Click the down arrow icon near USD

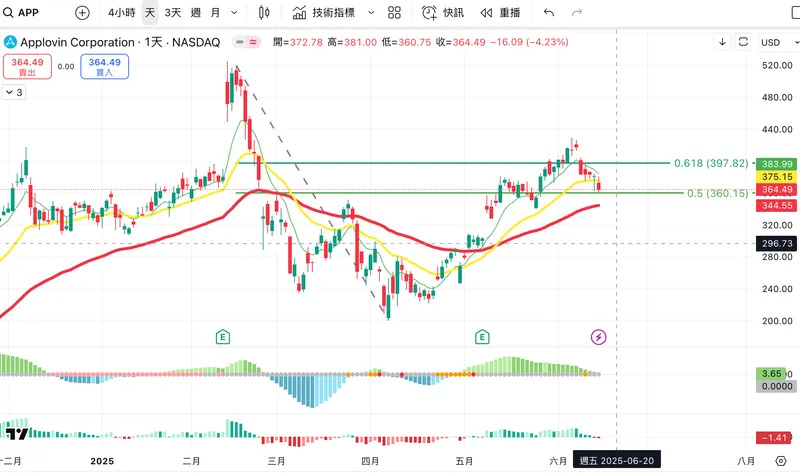[x=722, y=42]
